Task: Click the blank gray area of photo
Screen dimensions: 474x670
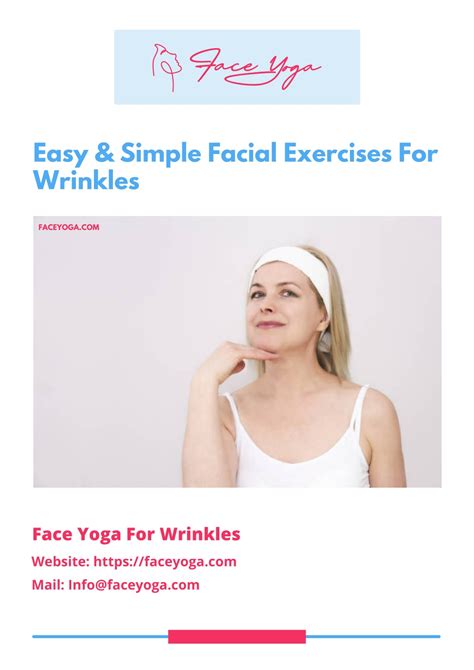Action: 107,342
